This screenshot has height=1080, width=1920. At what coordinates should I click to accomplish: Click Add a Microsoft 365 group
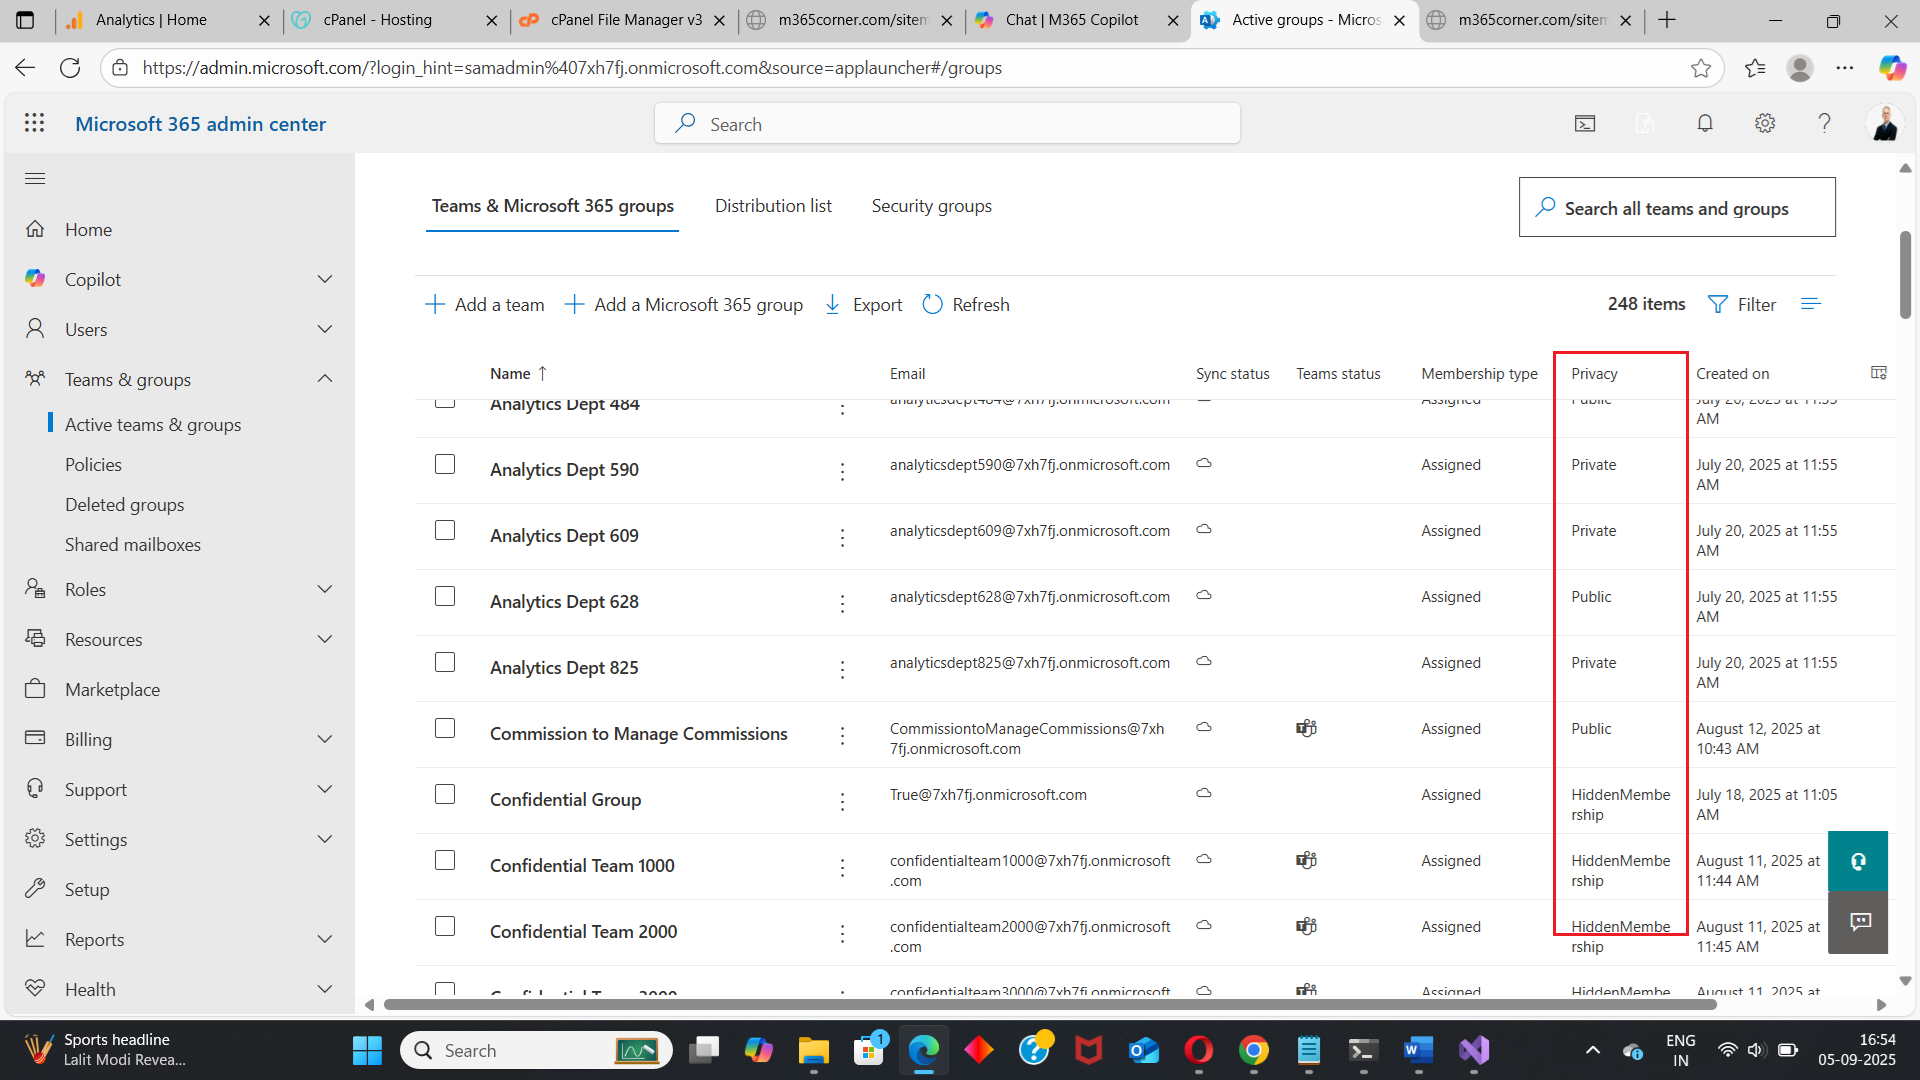[684, 304]
